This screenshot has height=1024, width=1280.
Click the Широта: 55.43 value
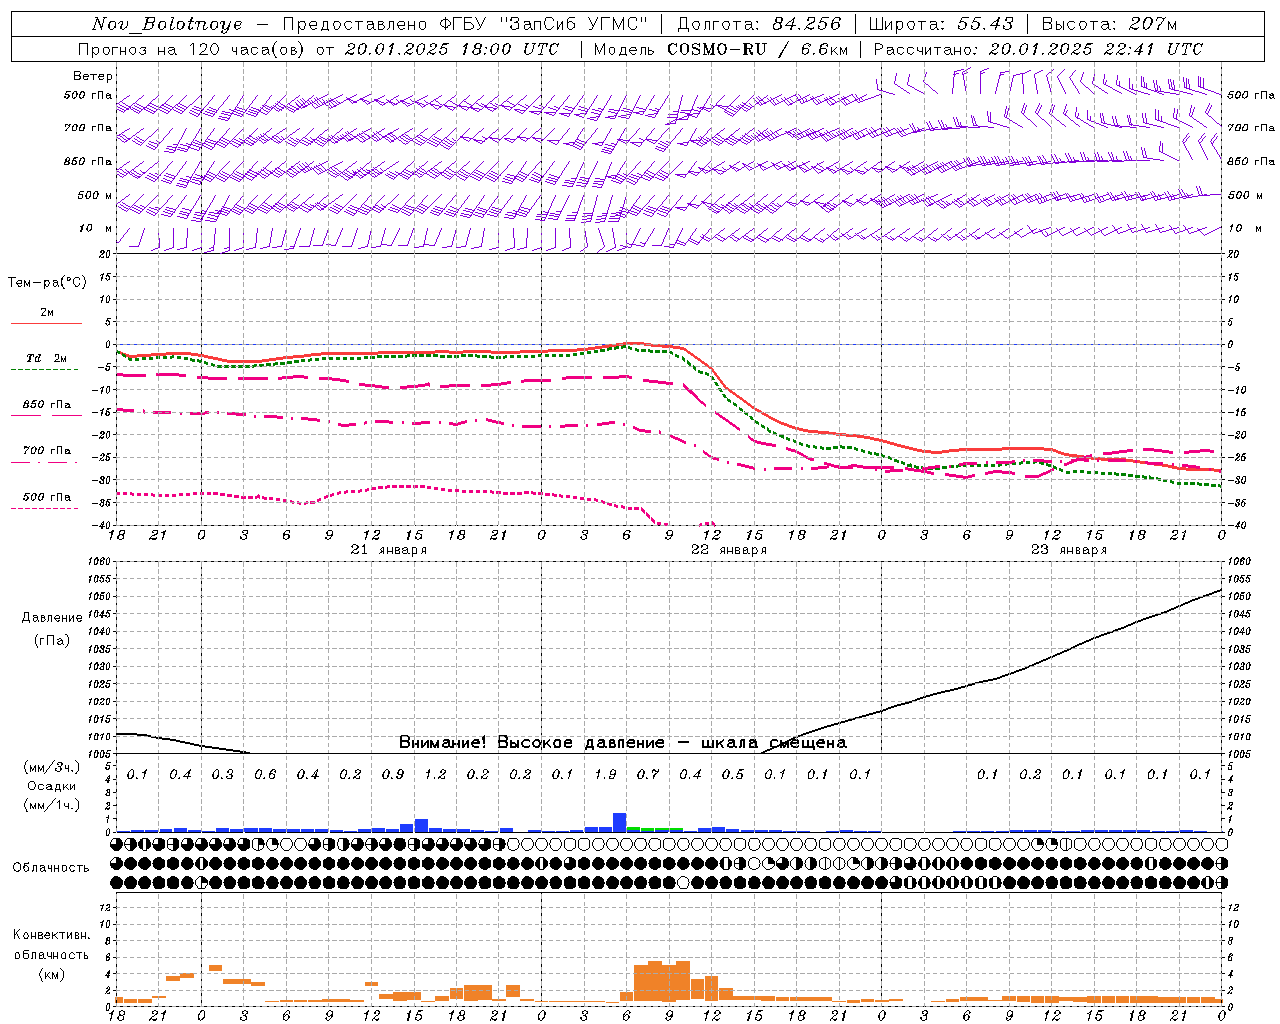(x=941, y=24)
